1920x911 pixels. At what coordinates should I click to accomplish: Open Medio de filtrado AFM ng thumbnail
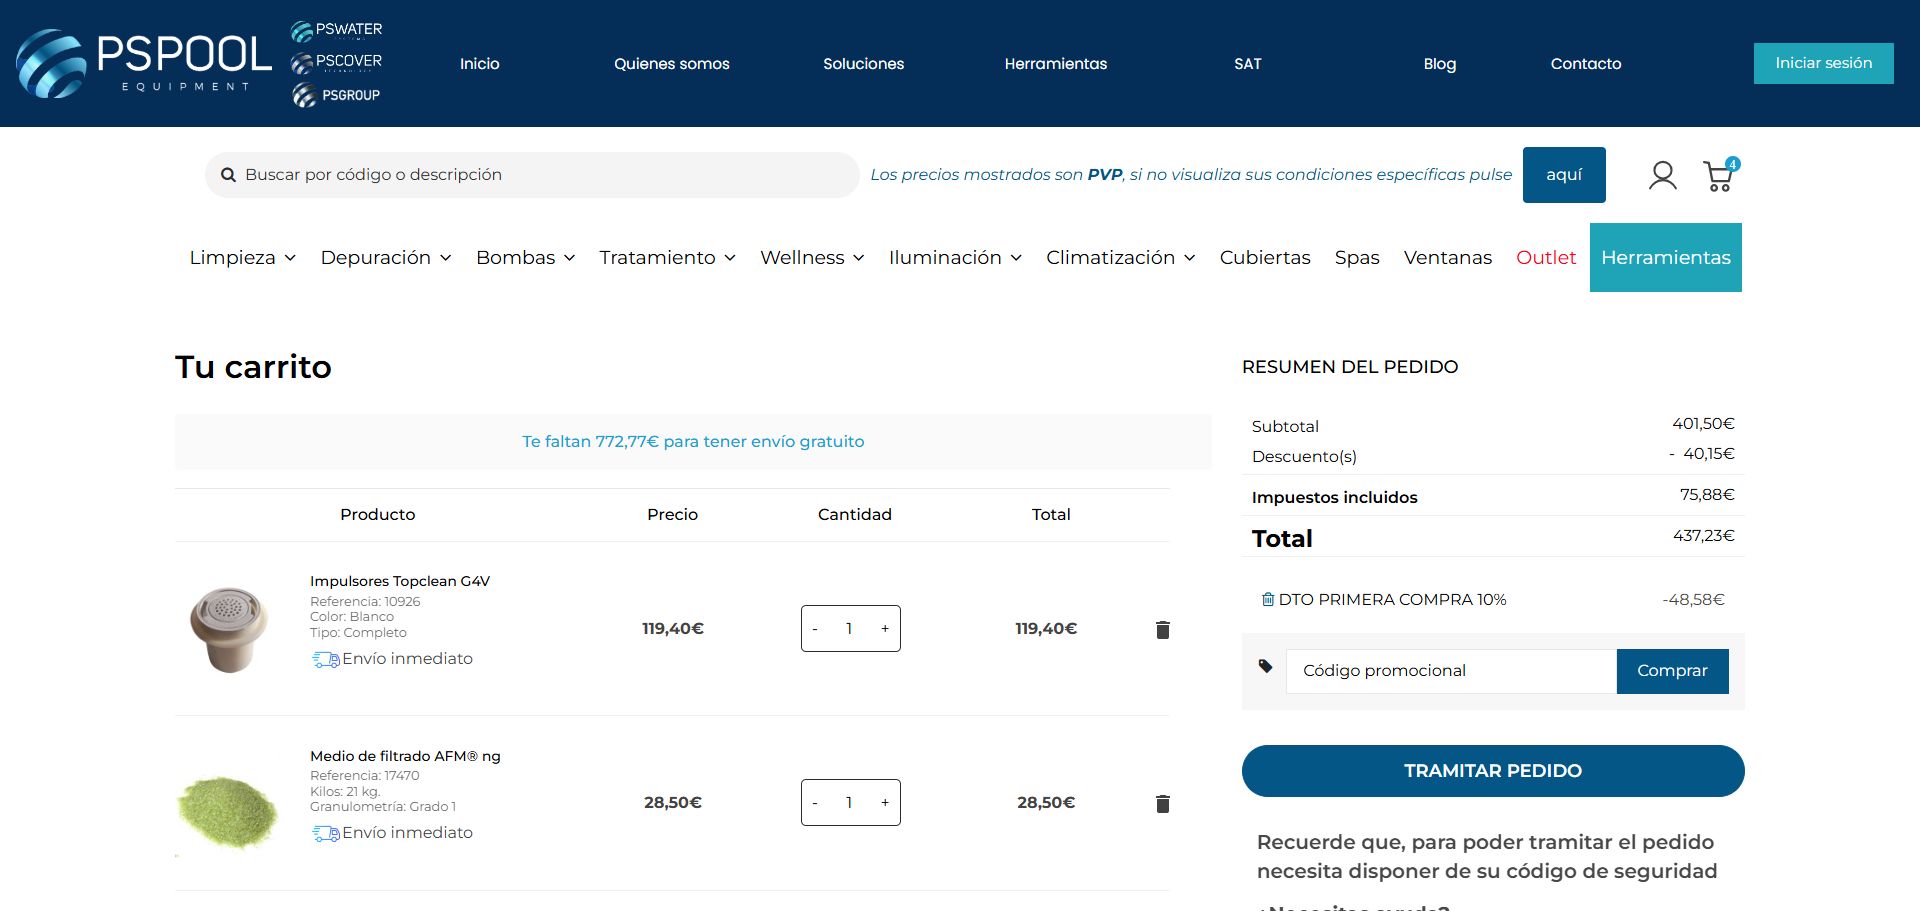tap(228, 813)
